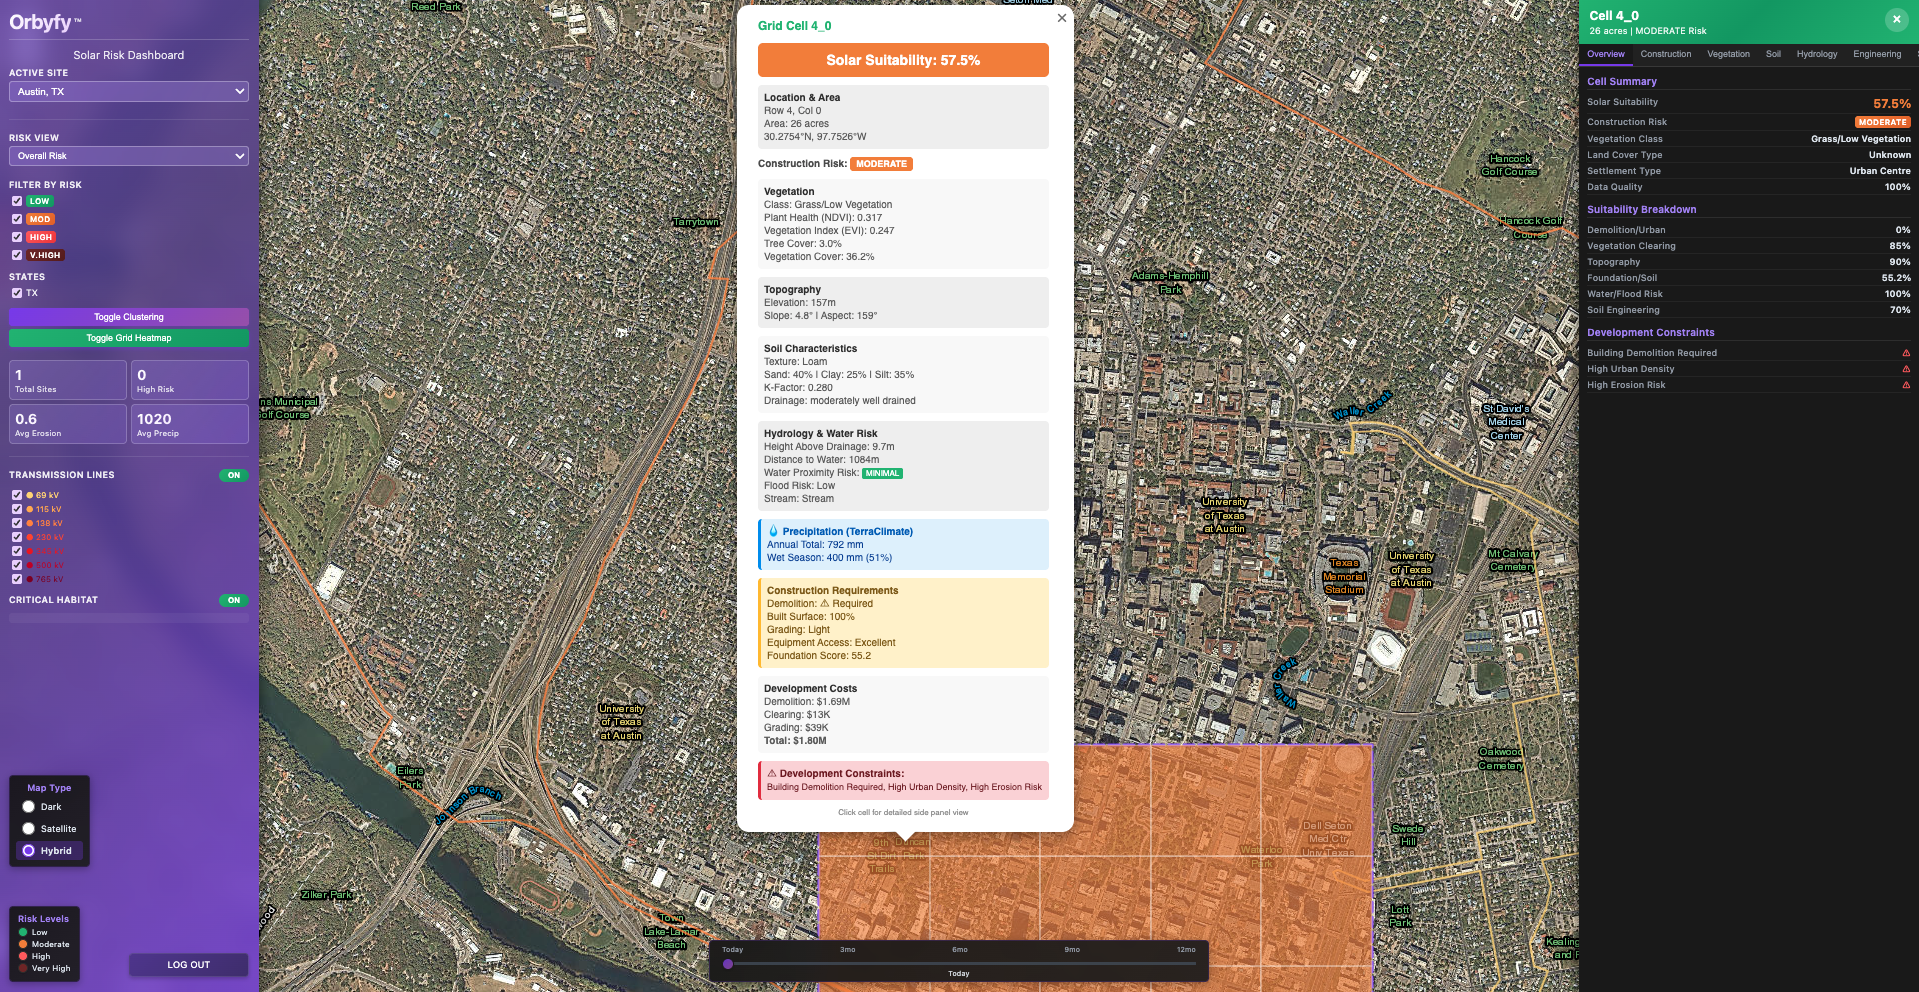Click the Tarrytown map label
Screen dimensions: 1919x992
tap(696, 222)
